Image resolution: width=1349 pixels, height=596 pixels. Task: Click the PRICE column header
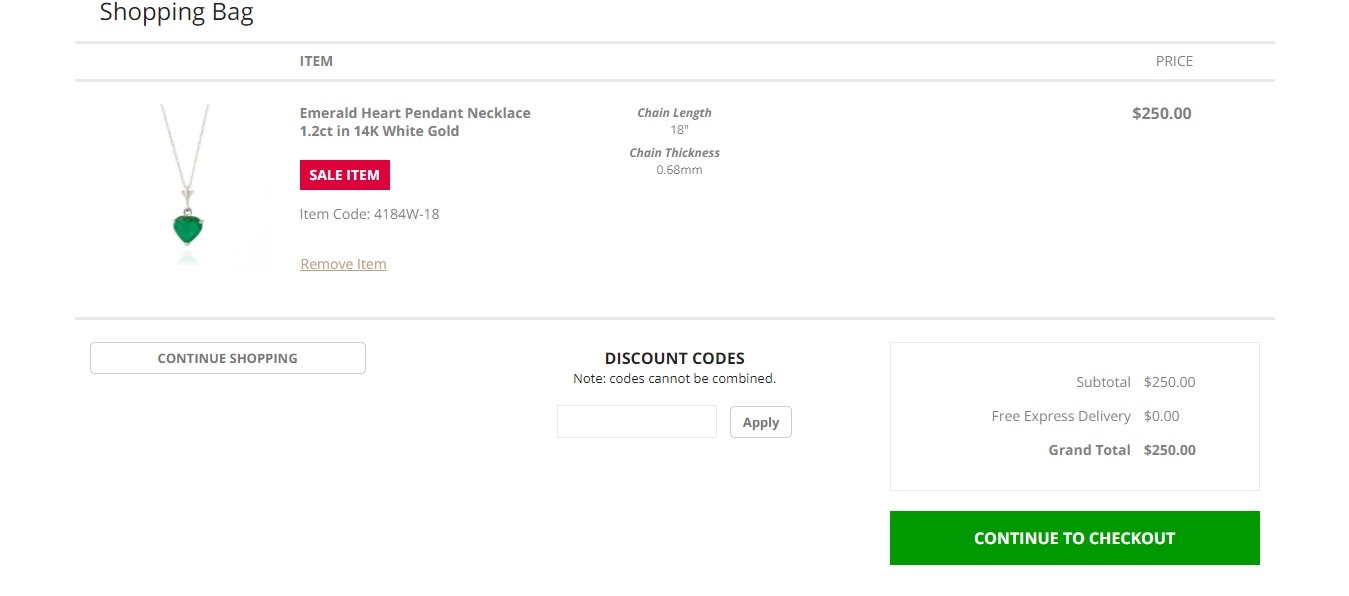(1175, 61)
